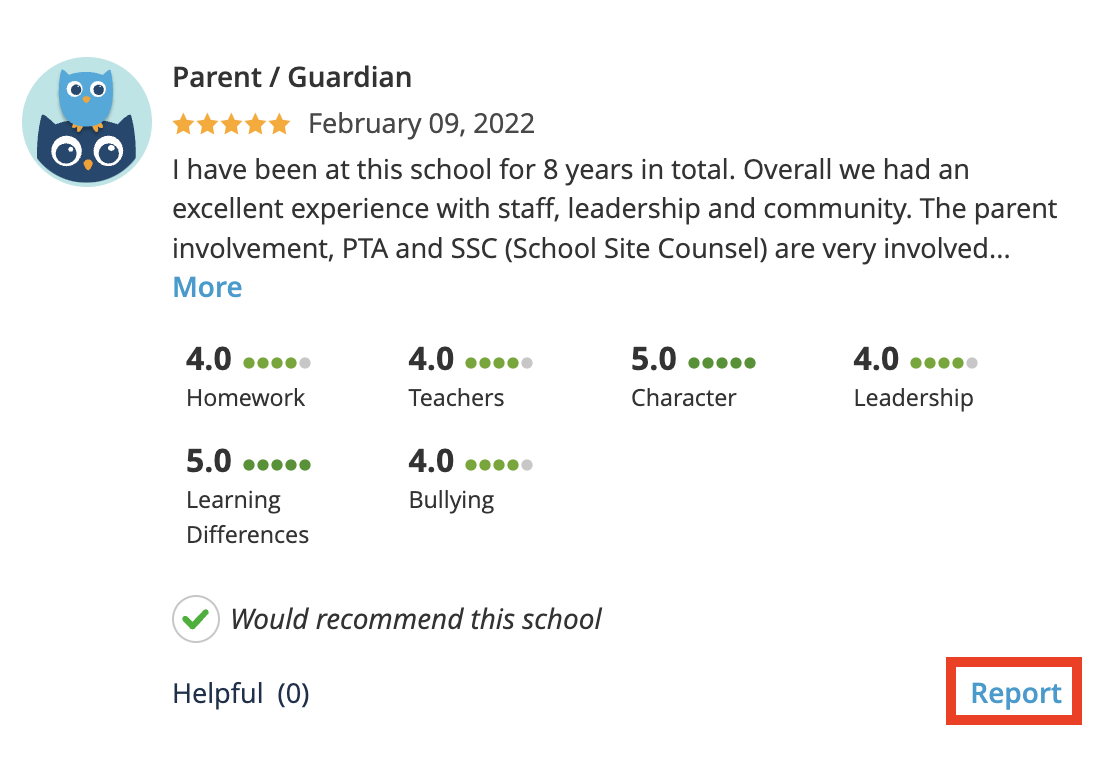Click the Character 5.0 score
The width and height of the screenshot is (1104, 760).
click(x=654, y=360)
